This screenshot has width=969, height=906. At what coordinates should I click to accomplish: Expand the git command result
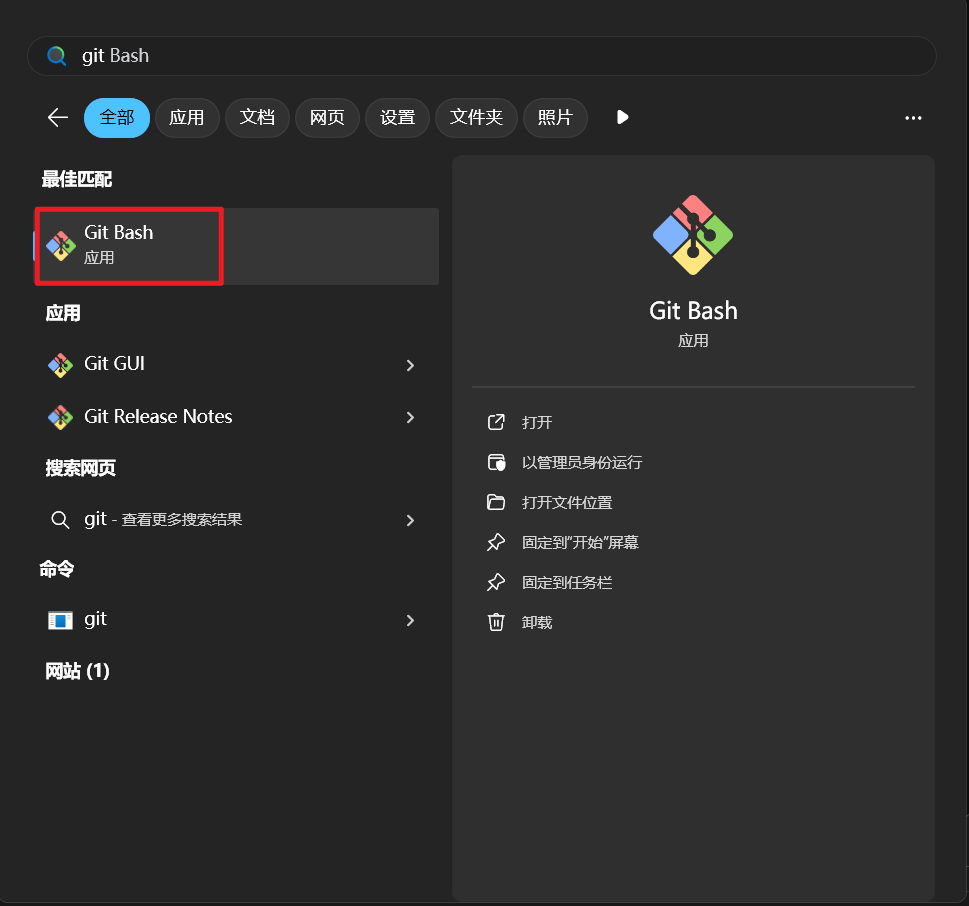point(410,621)
